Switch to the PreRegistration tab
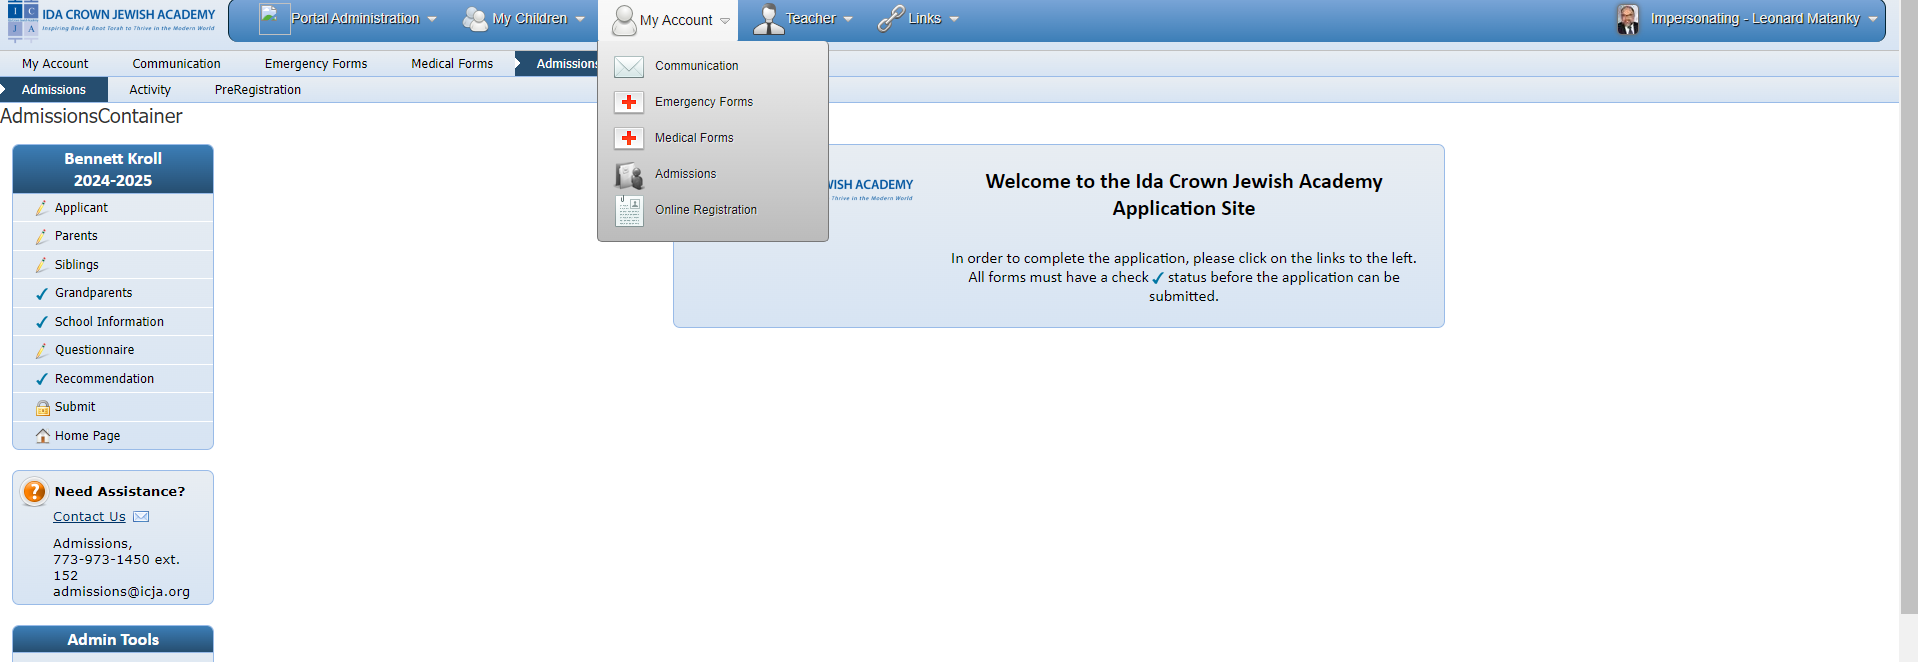 coord(258,90)
